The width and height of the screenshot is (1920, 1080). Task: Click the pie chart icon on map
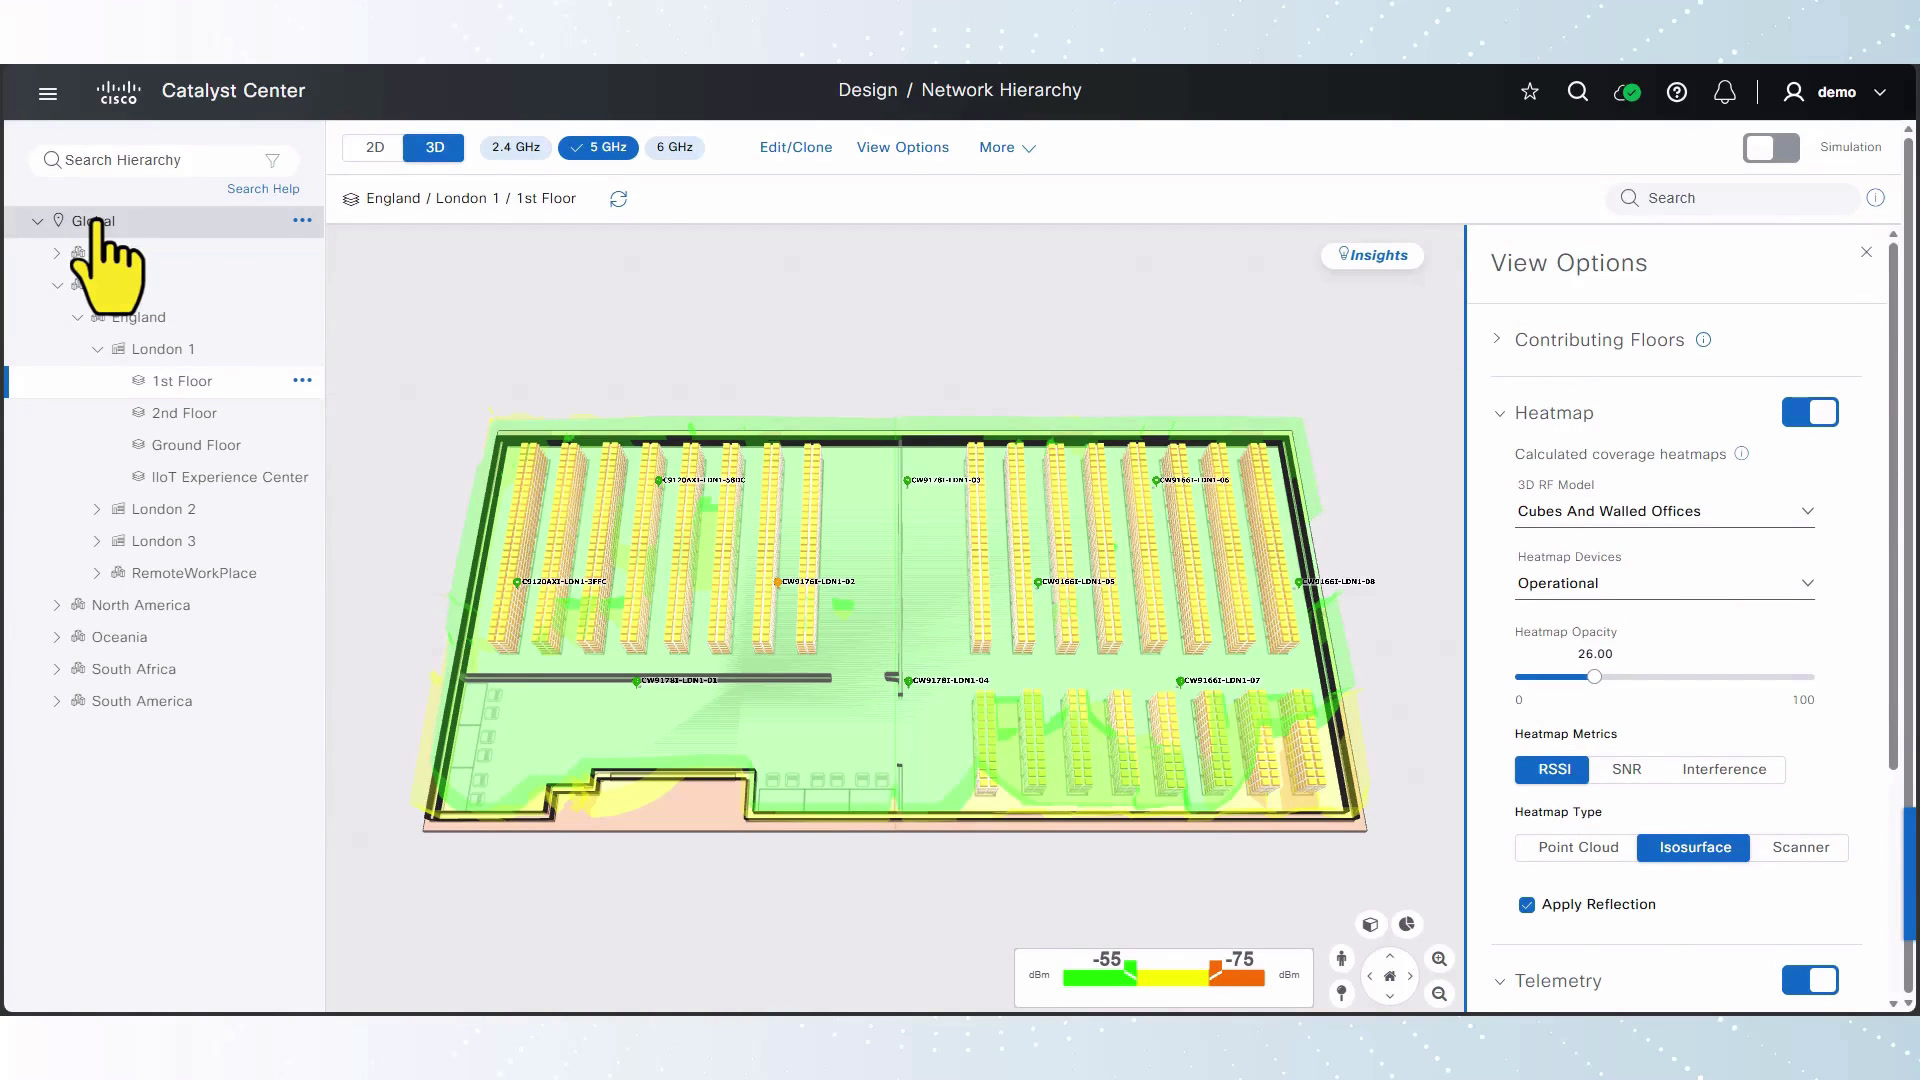tap(1407, 924)
